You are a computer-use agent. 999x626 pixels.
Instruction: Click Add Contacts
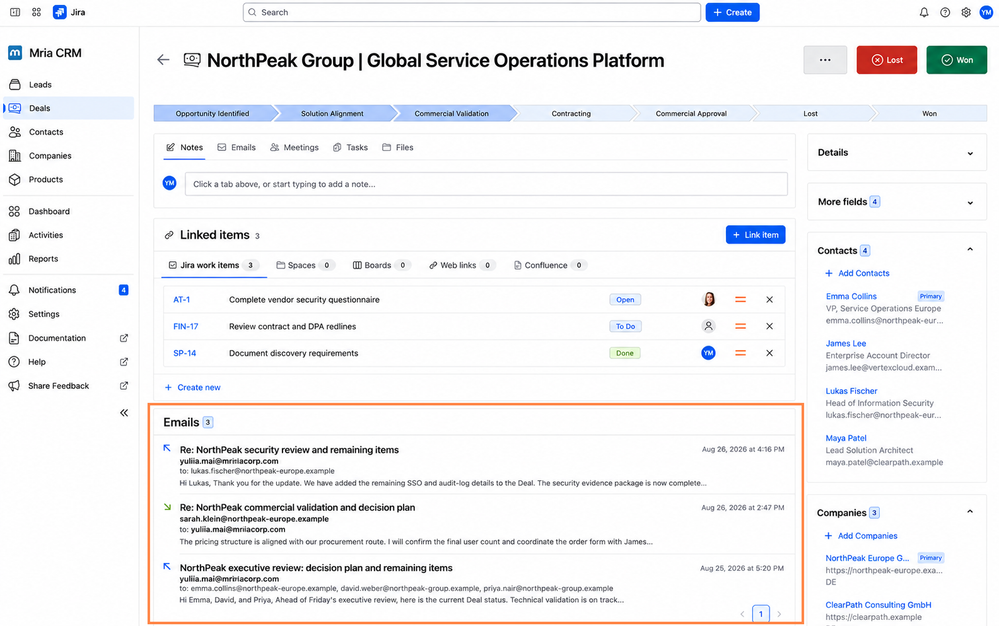pyautogui.click(x=857, y=273)
